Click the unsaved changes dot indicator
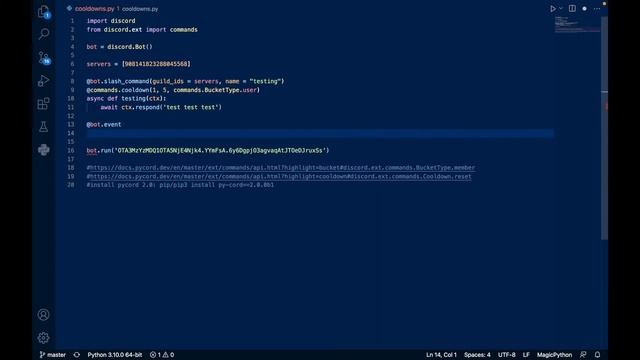This screenshot has width=640, height=360. (584, 9)
